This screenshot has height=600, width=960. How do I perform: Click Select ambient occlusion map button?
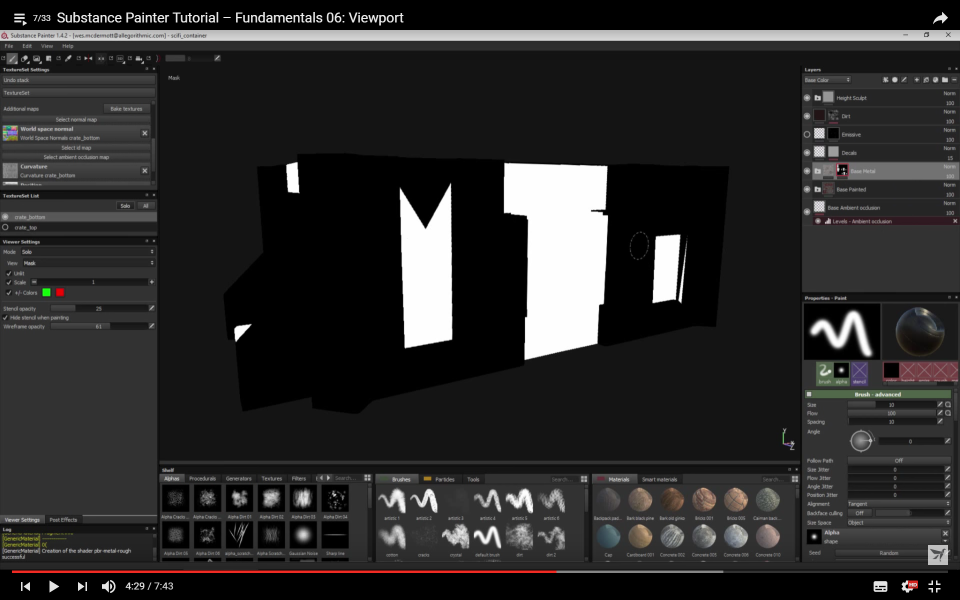click(76, 157)
